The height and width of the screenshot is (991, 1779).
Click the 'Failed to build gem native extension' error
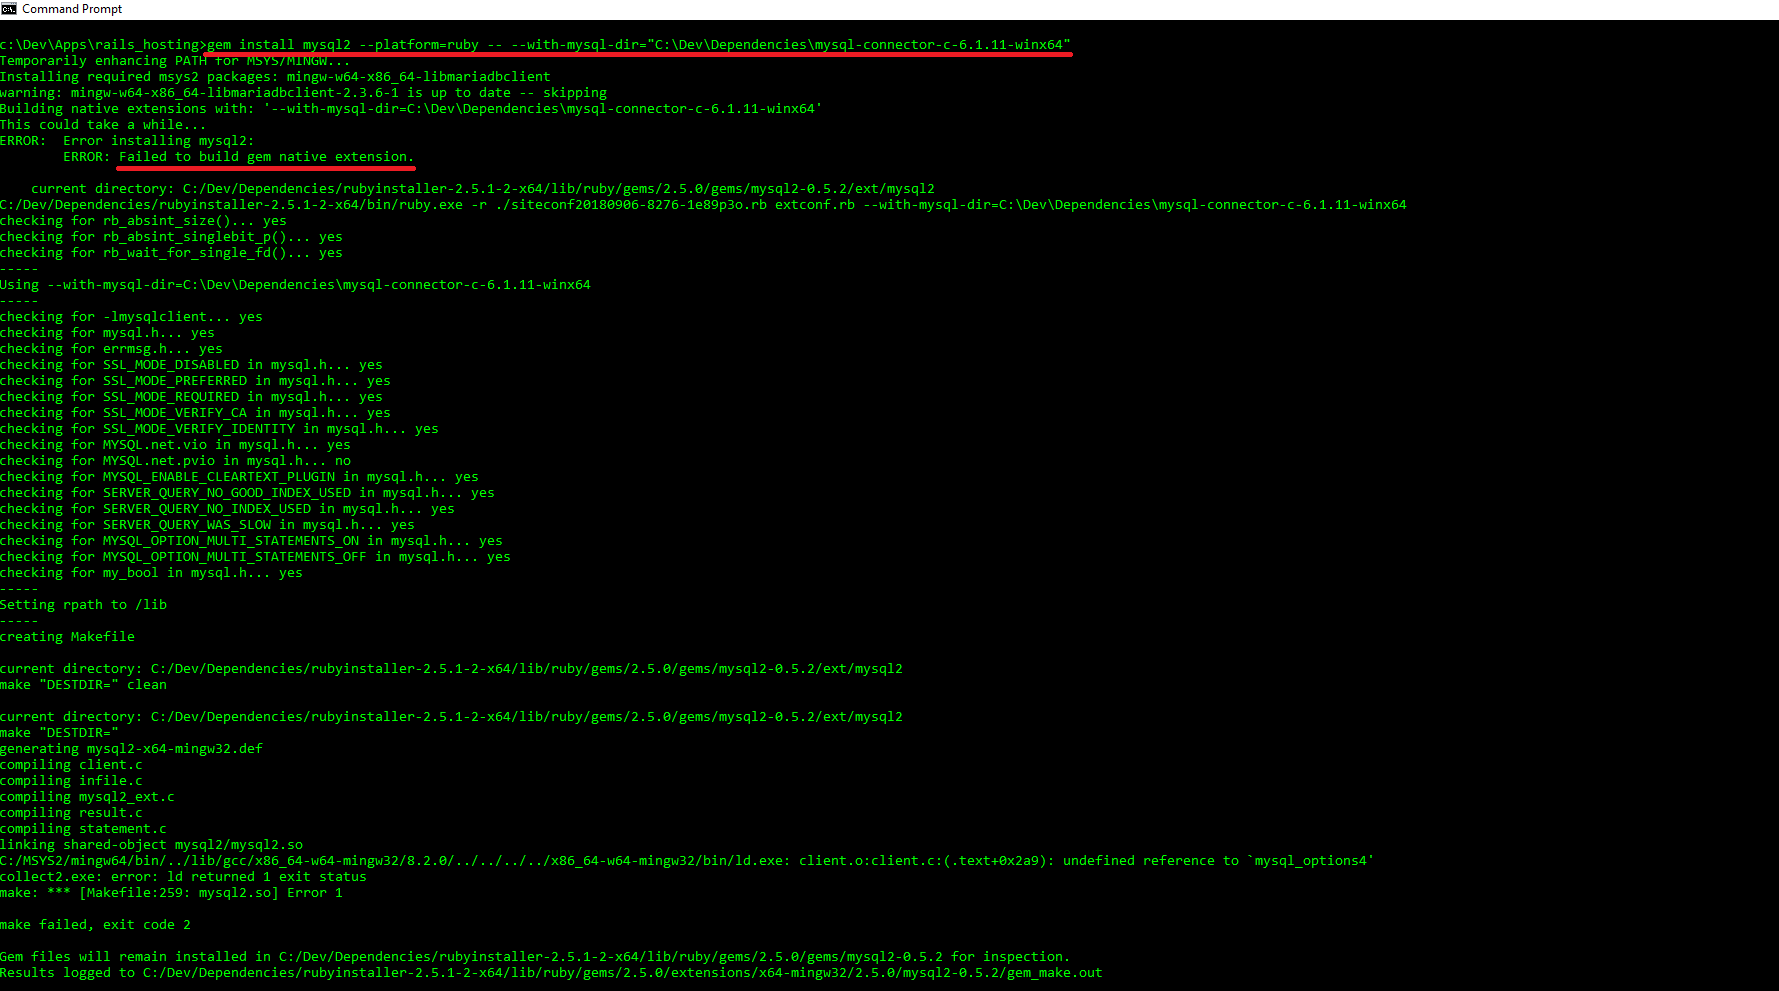(265, 156)
